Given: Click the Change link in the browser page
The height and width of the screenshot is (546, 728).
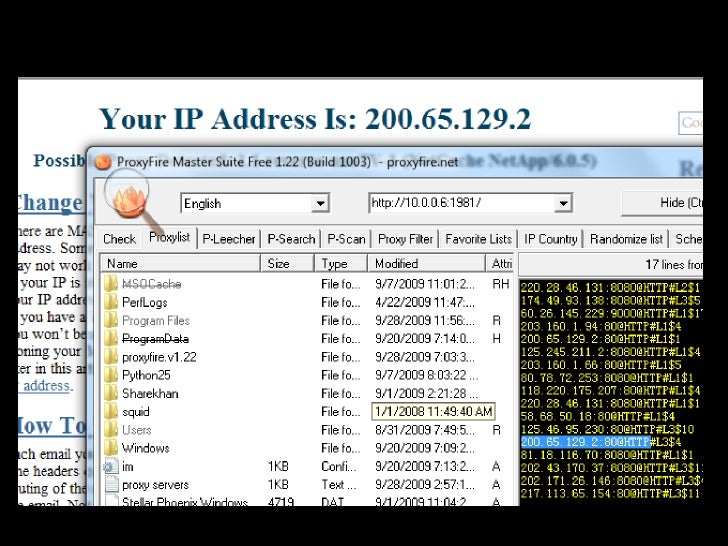Looking at the screenshot, I should 50,203.
